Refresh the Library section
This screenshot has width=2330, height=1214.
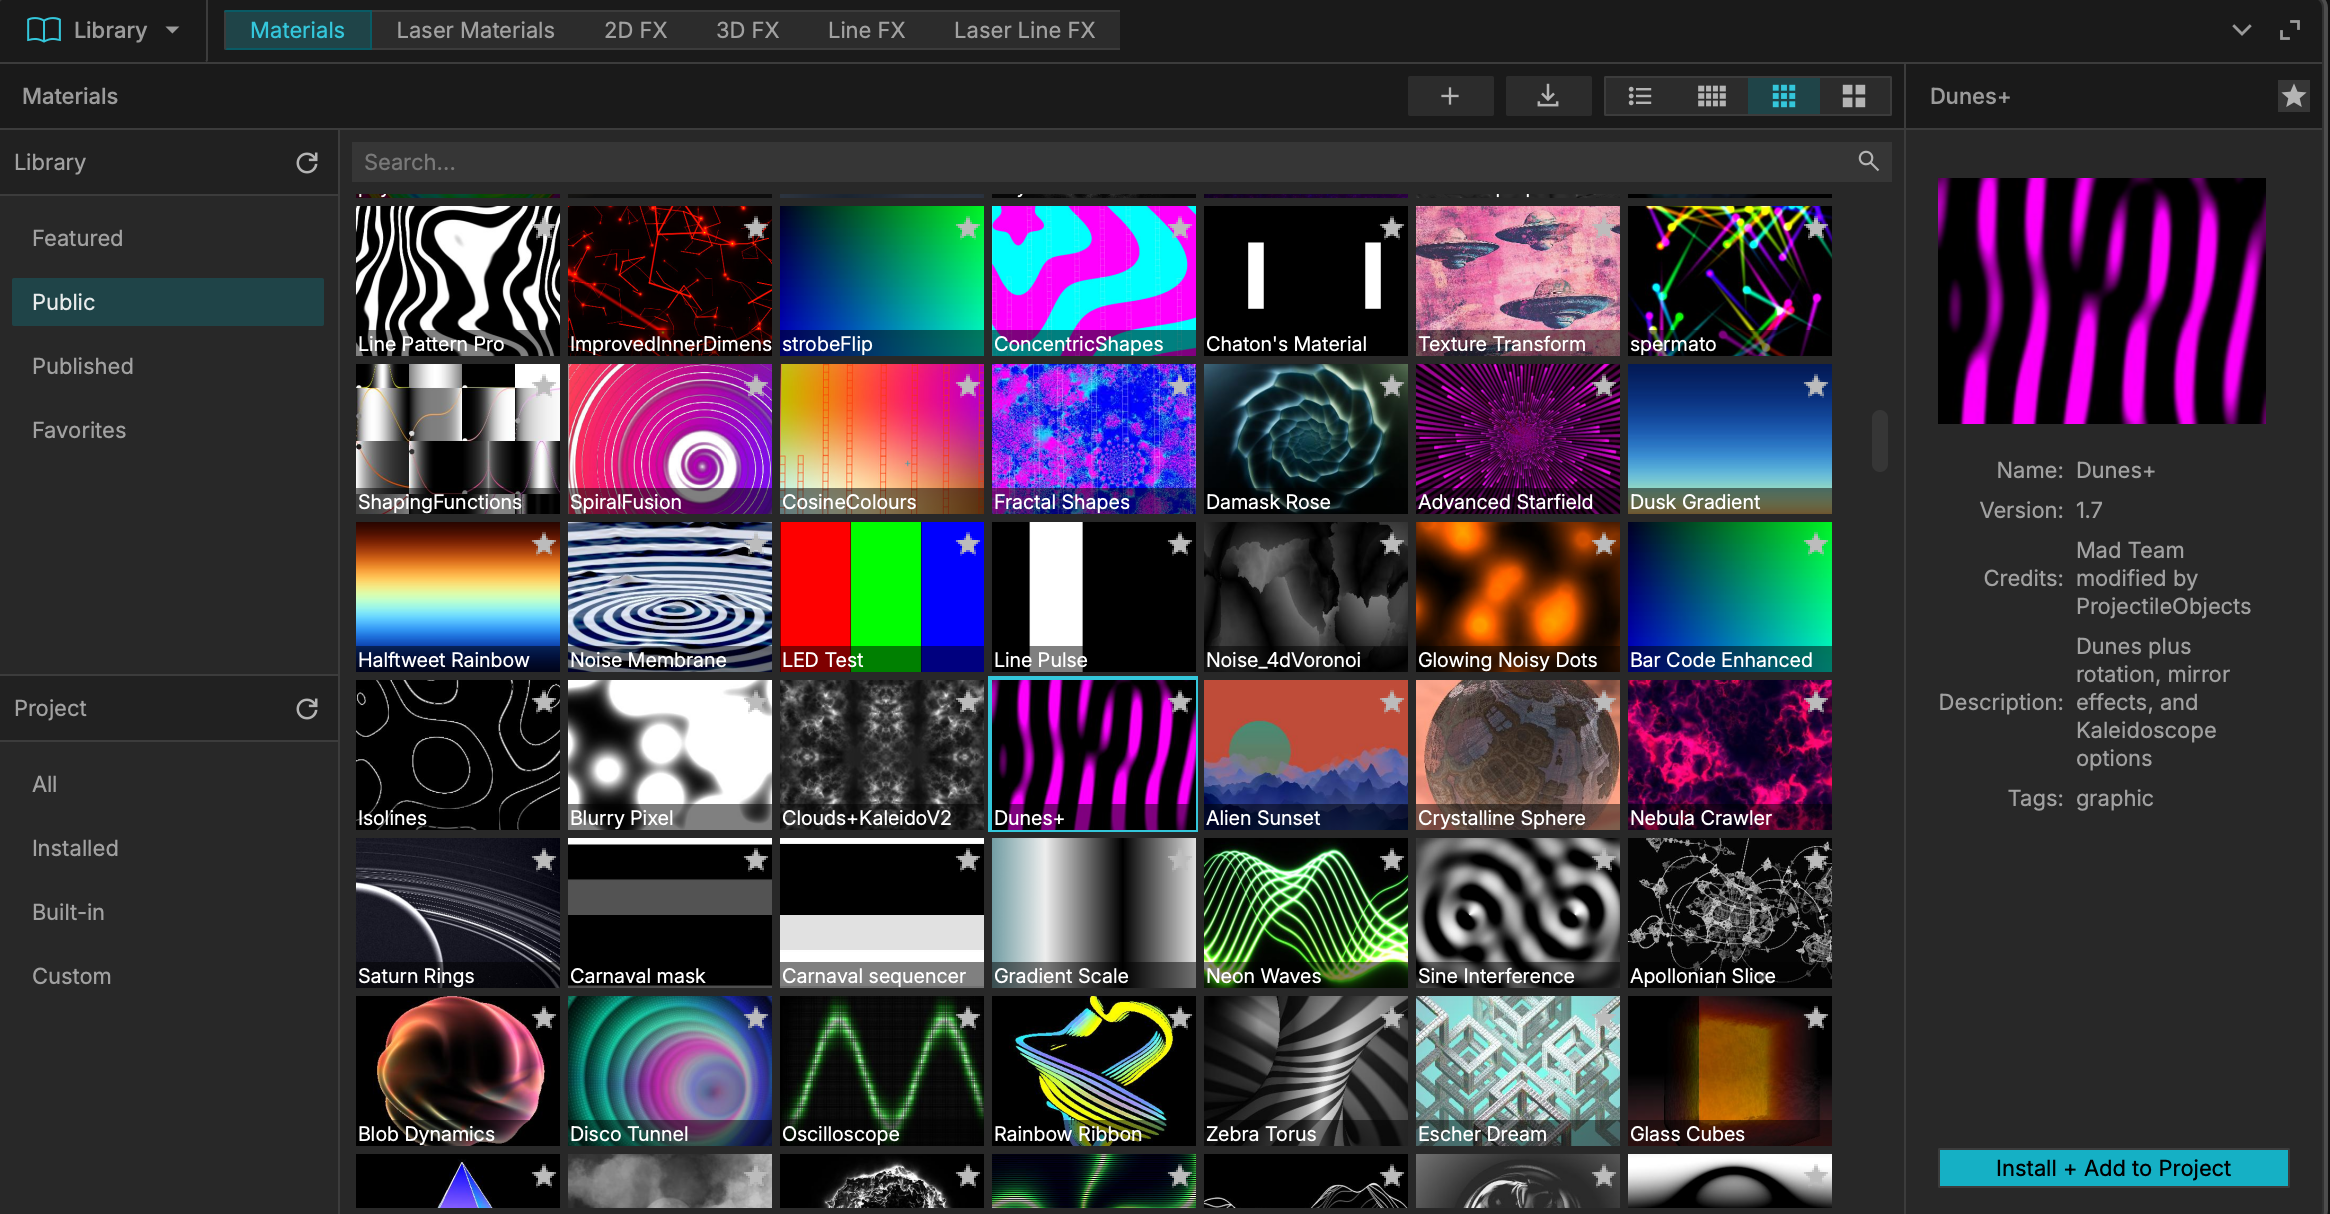(307, 162)
